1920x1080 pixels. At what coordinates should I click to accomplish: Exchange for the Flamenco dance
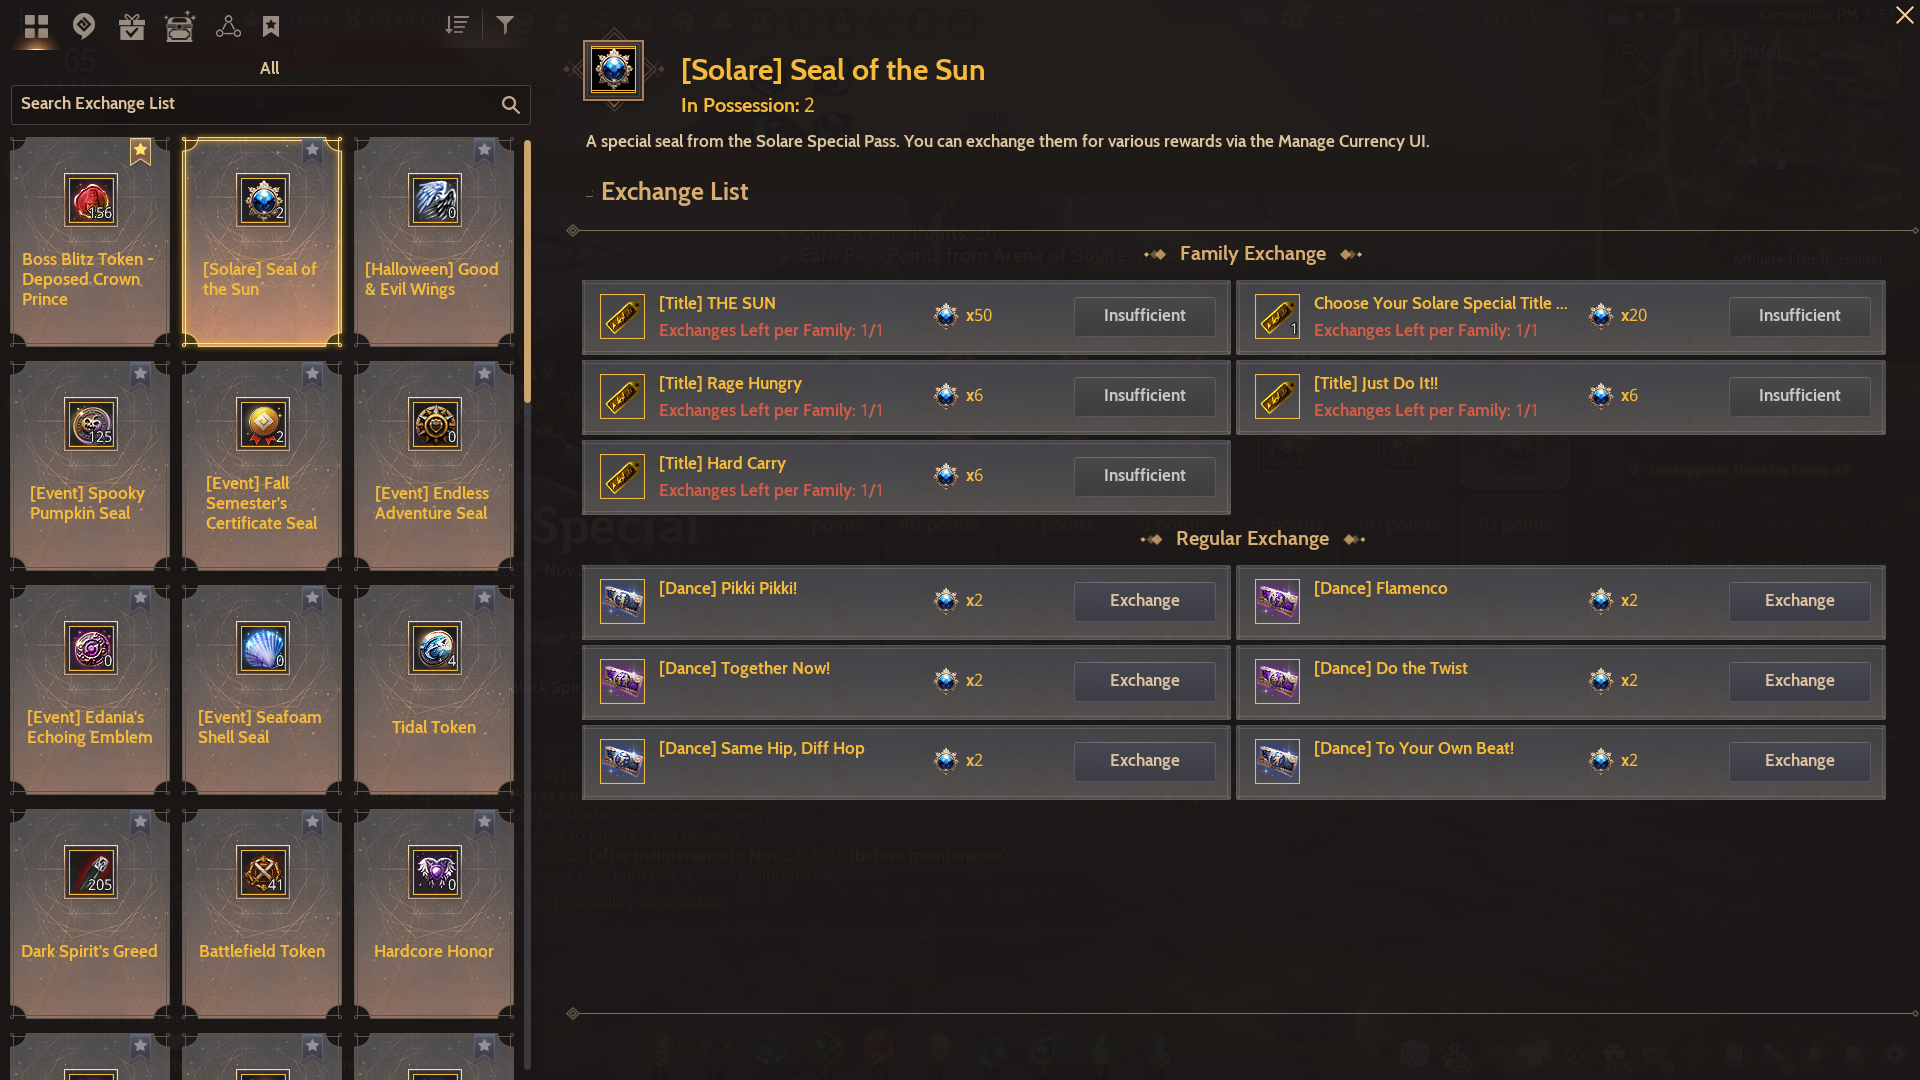[1799, 601]
